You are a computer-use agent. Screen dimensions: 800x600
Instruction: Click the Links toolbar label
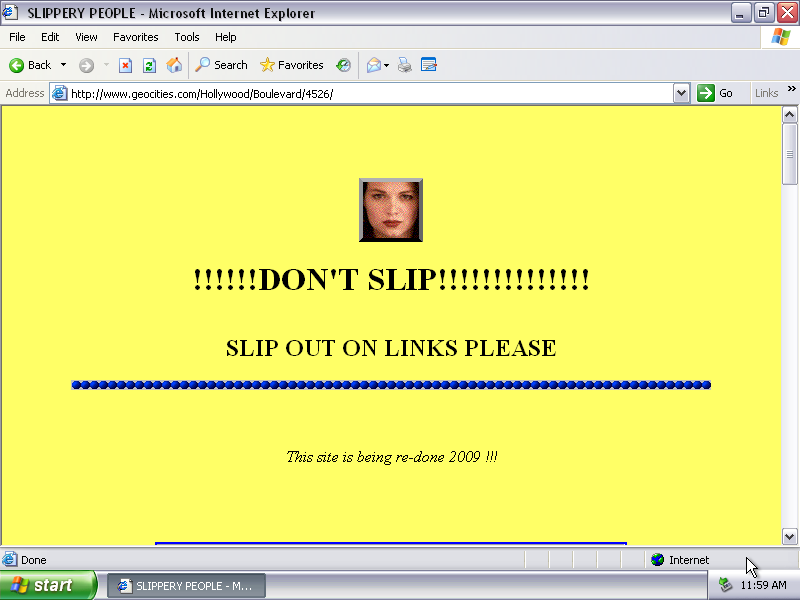pos(766,93)
